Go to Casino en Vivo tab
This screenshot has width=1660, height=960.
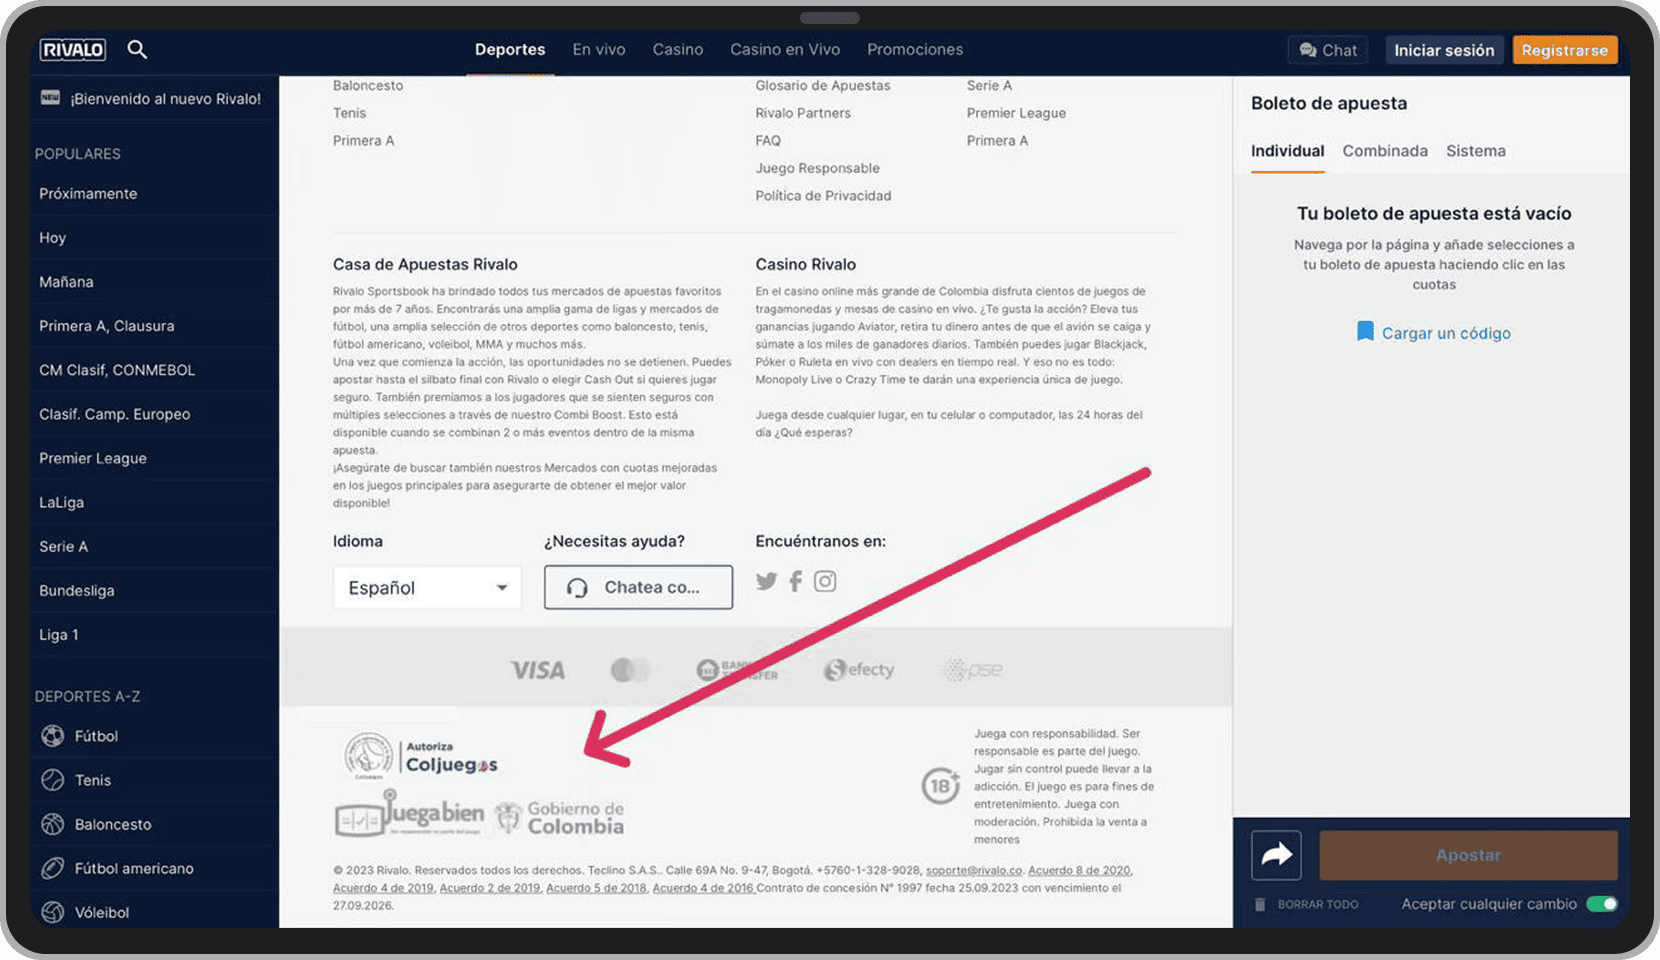coord(785,49)
